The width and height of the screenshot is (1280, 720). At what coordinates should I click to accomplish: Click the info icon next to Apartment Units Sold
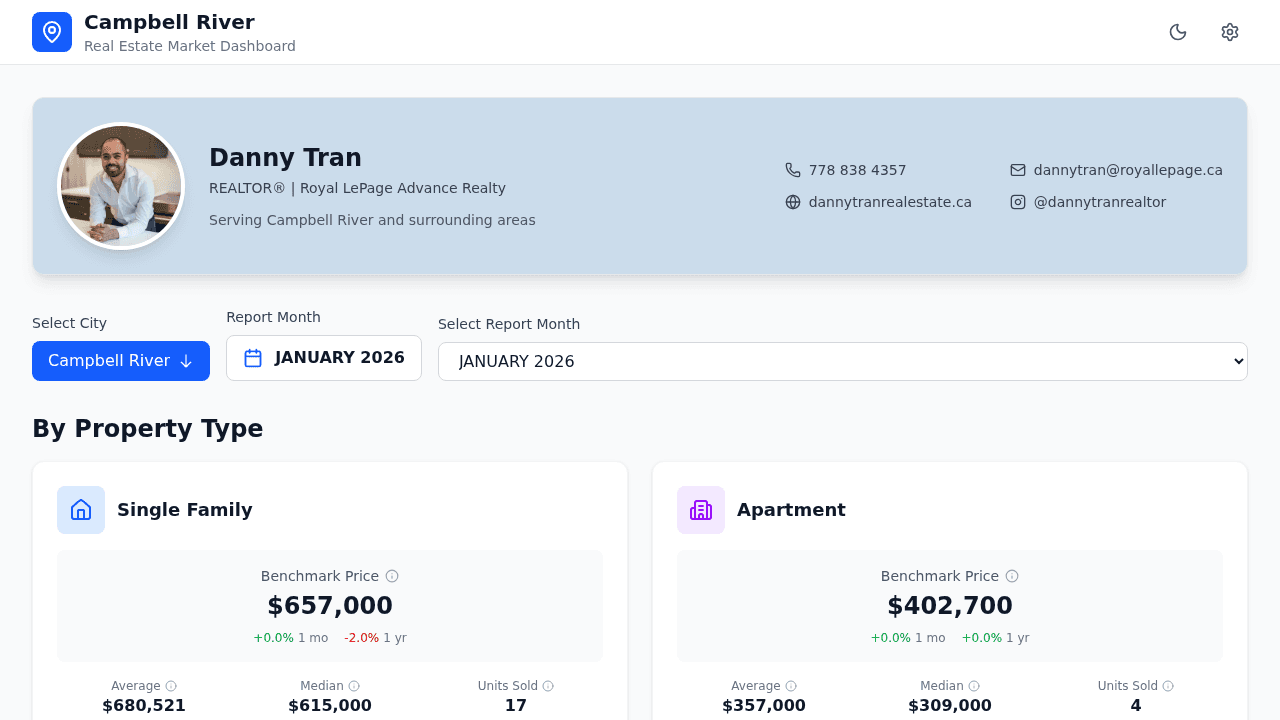[x=1166, y=686]
